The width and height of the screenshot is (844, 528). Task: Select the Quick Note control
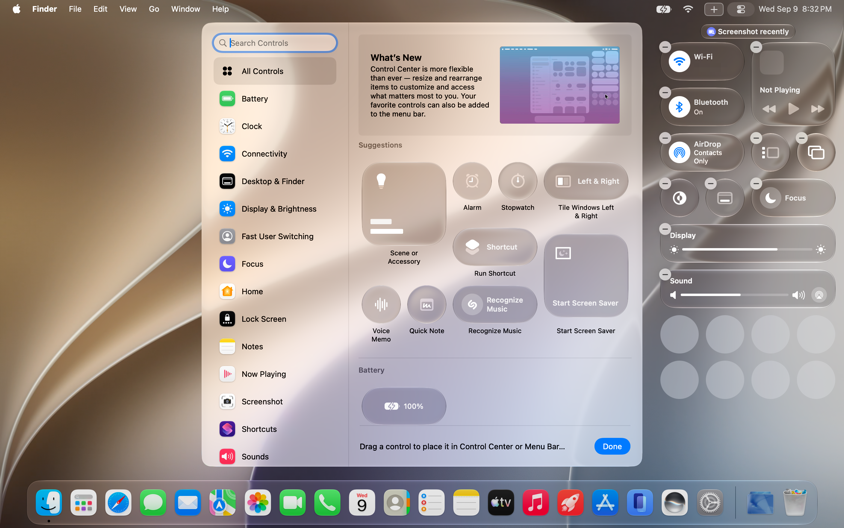pos(426,305)
